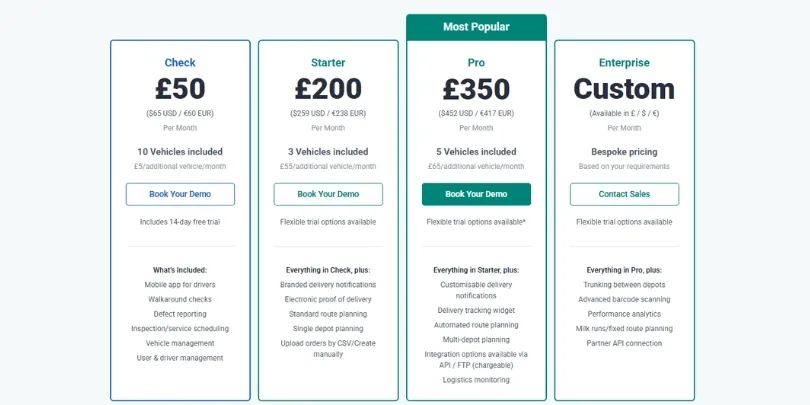Select 'Multi-depot planning' feature text

476,339
